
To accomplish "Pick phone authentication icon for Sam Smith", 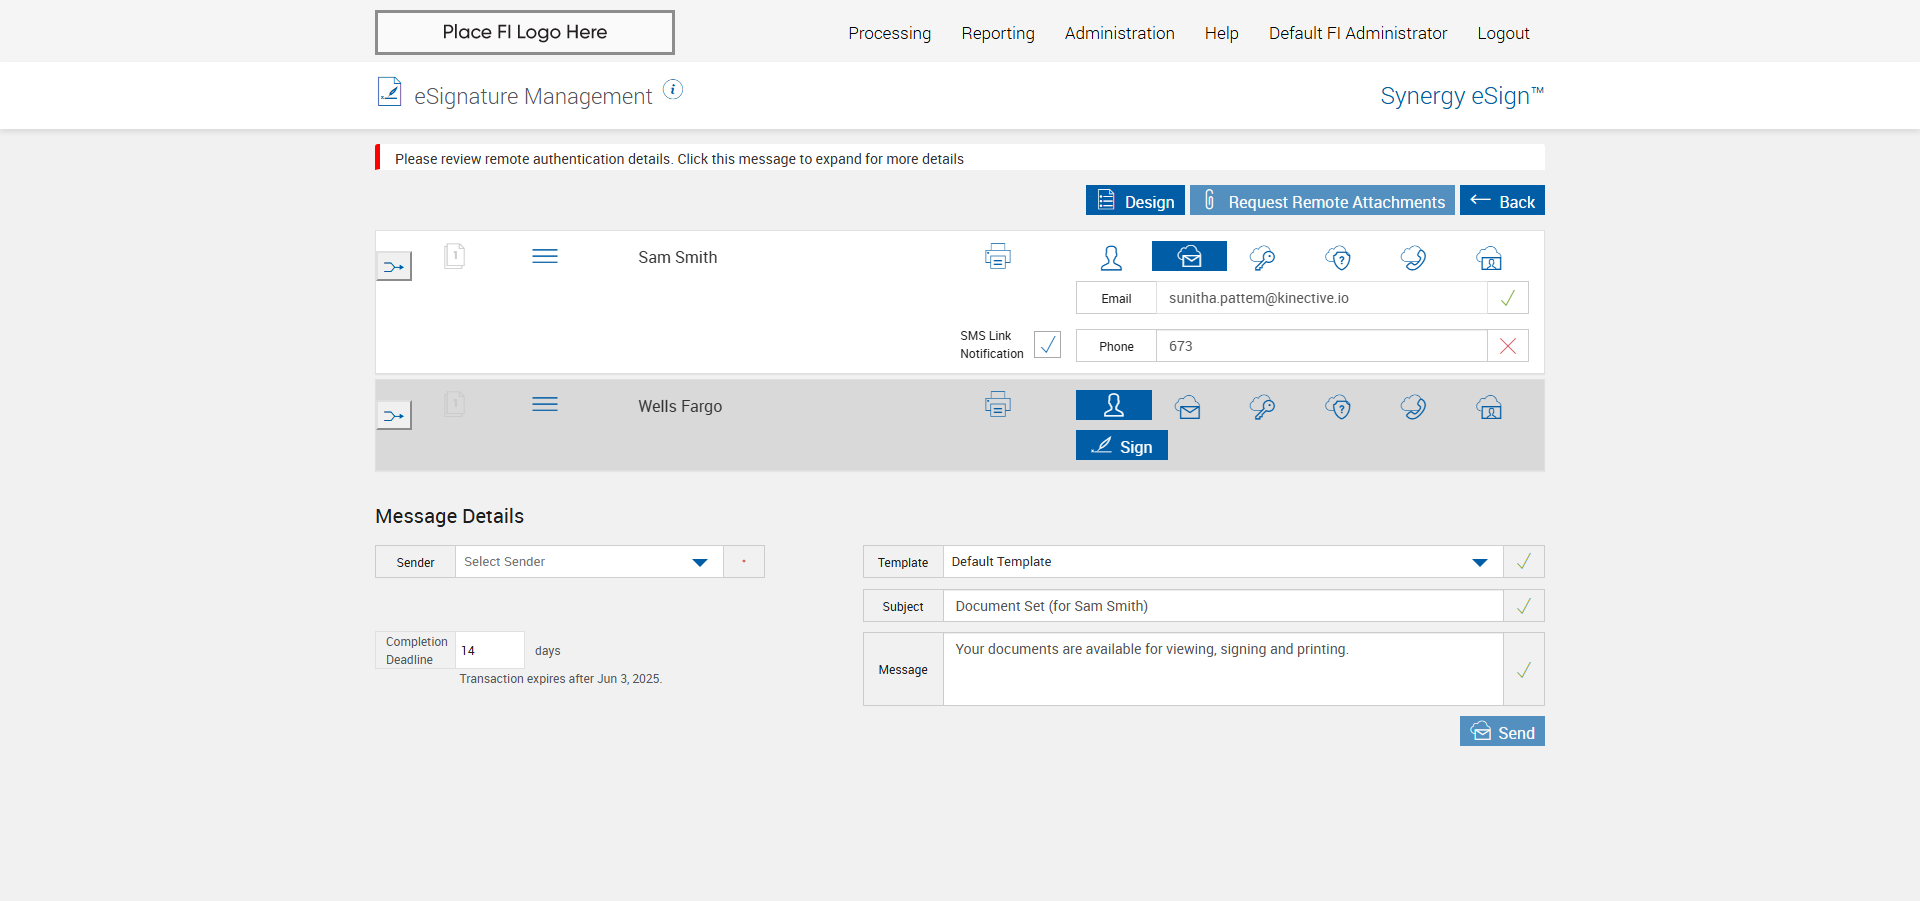I will (x=1413, y=258).
